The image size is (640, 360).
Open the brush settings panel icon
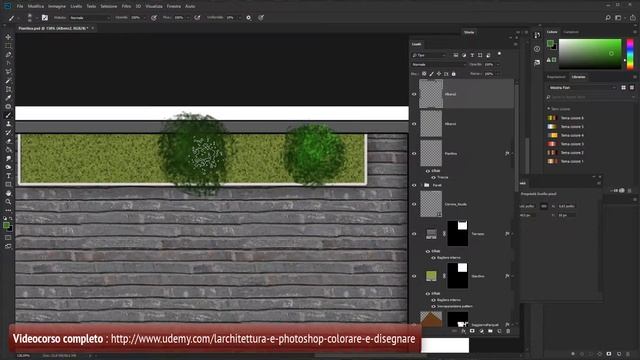45,18
